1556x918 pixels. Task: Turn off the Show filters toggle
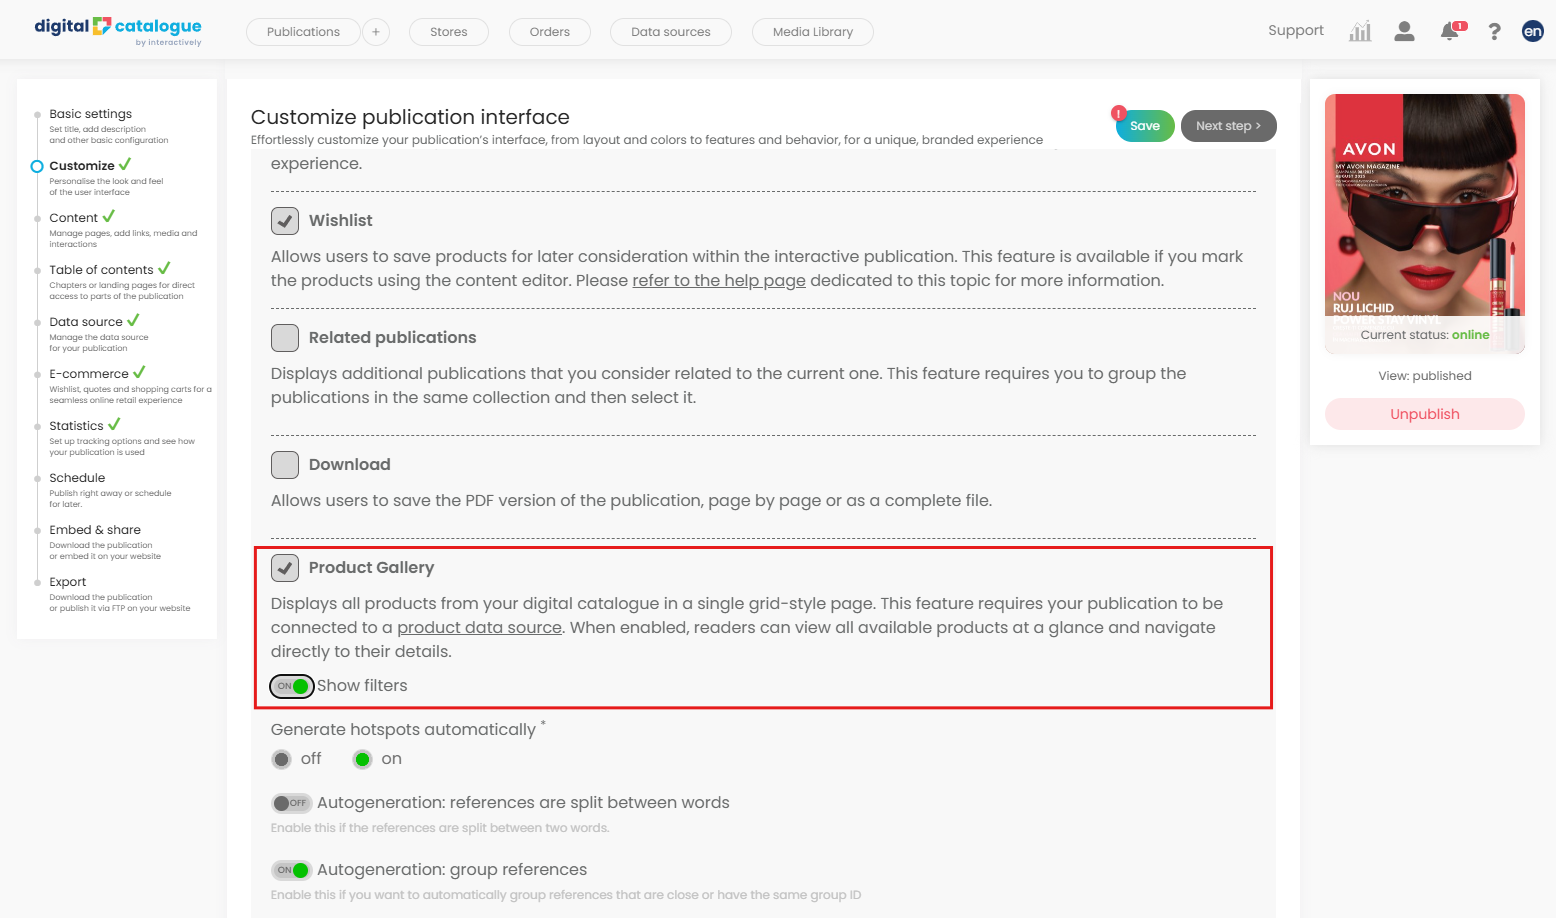(x=292, y=686)
